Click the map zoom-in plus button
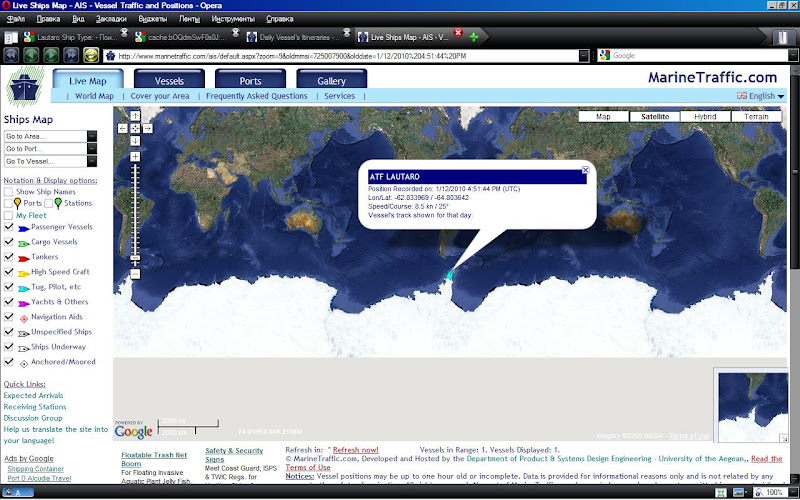 click(x=135, y=157)
